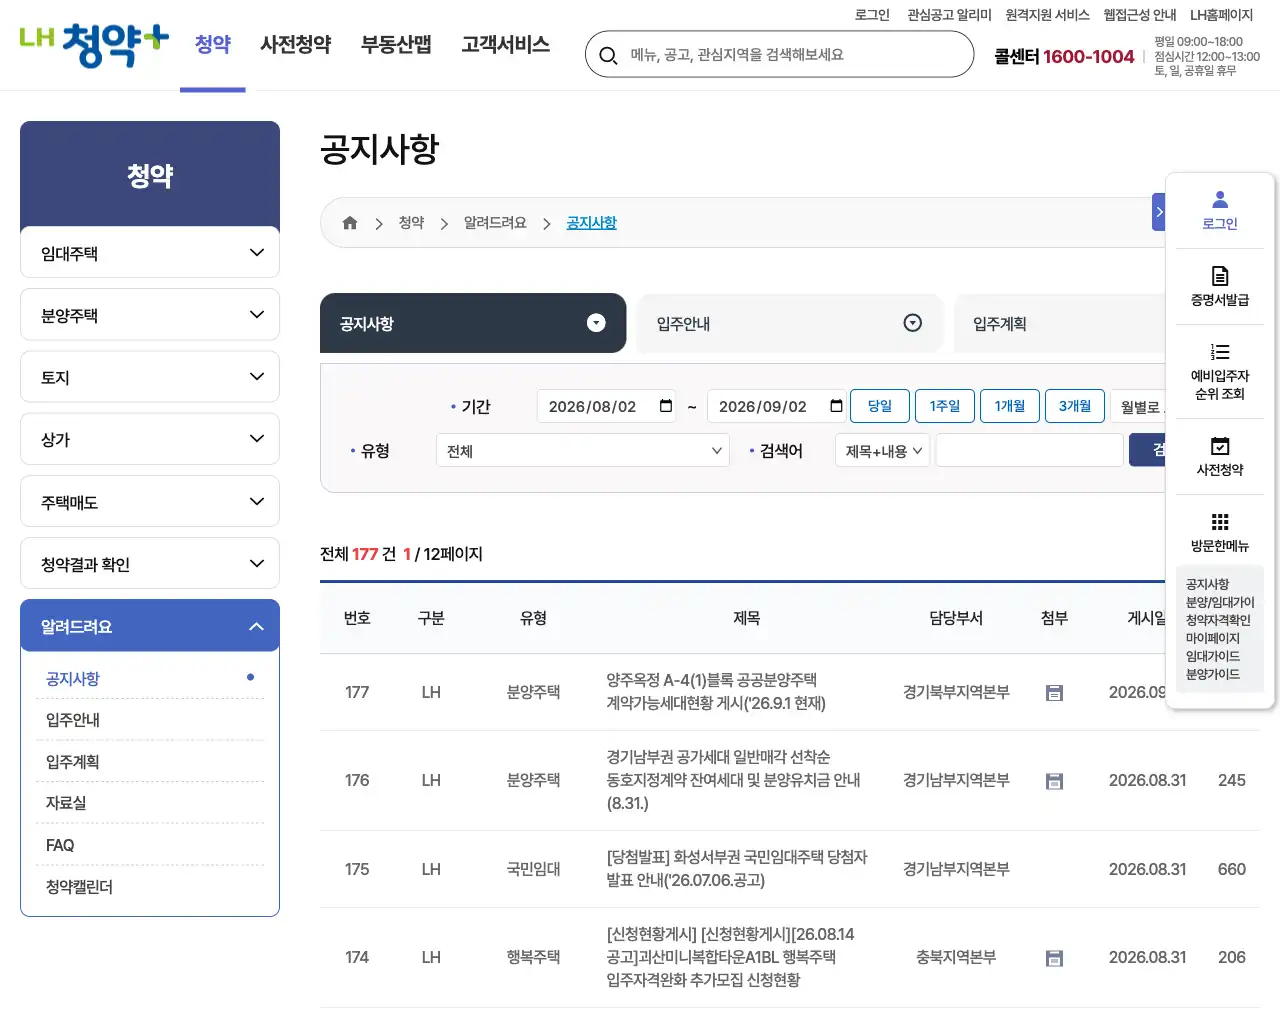Click 사전청약 calendar-check icon
The height and width of the screenshot is (1024, 1280).
[x=1220, y=446]
